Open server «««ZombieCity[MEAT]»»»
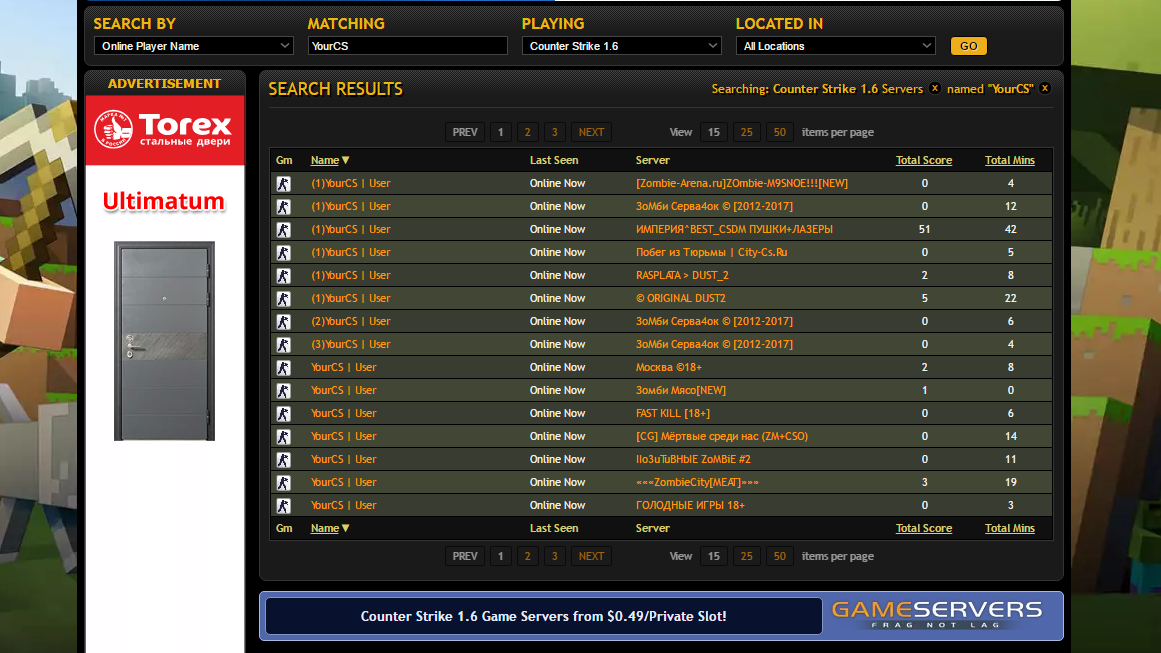 (697, 482)
